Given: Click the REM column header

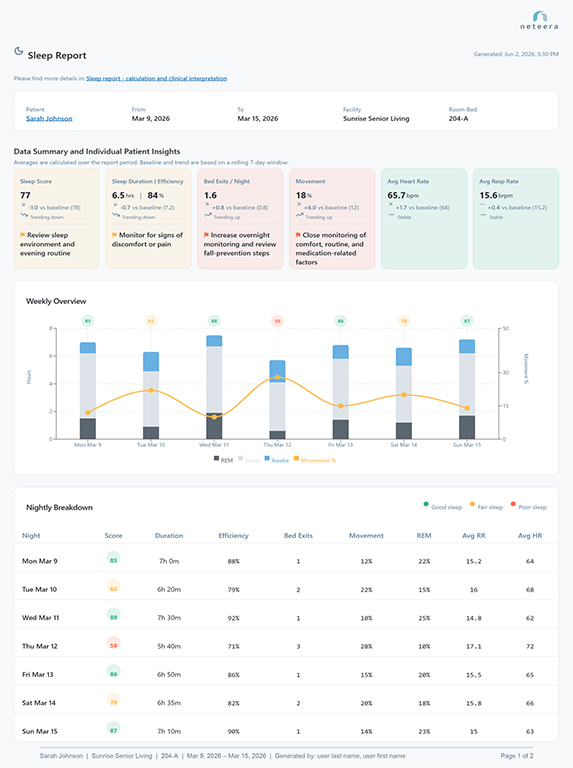Looking at the screenshot, I should coord(424,536).
